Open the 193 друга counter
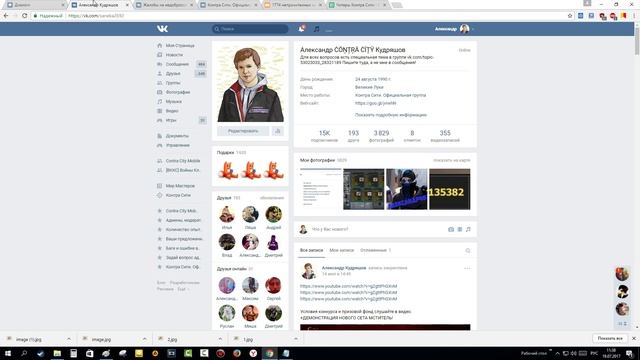 (x=353, y=136)
